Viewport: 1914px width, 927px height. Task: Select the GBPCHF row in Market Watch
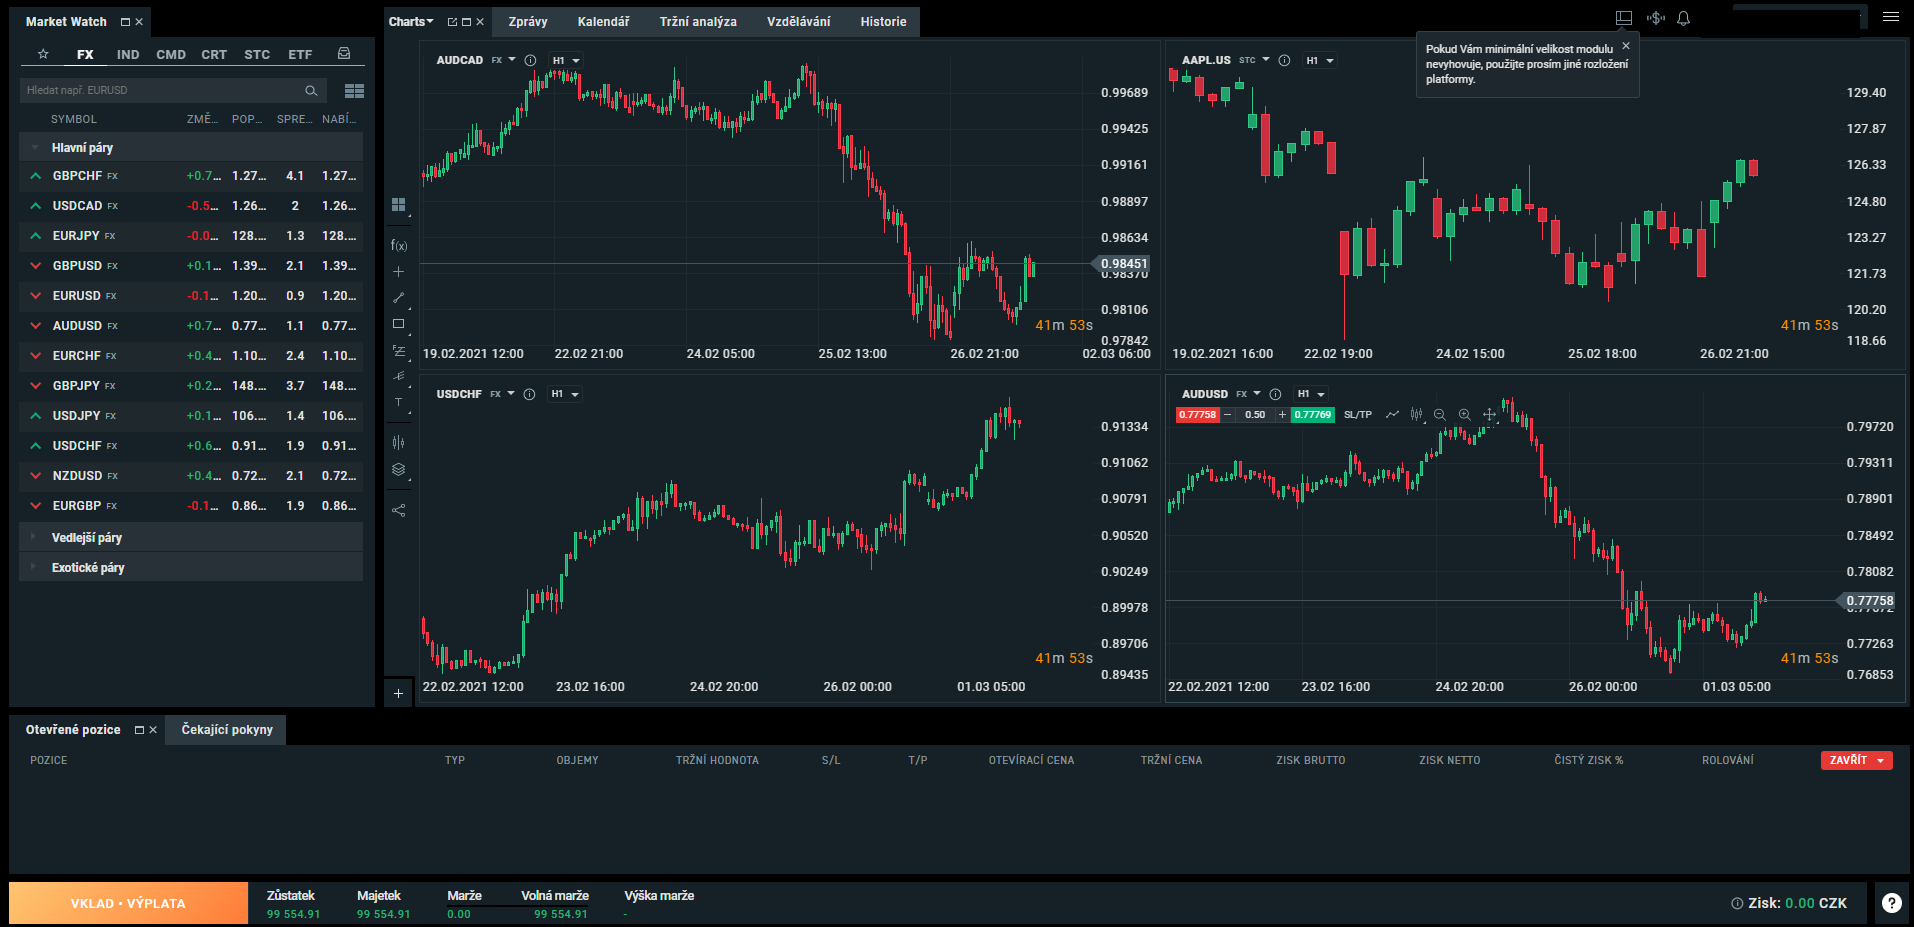click(191, 175)
